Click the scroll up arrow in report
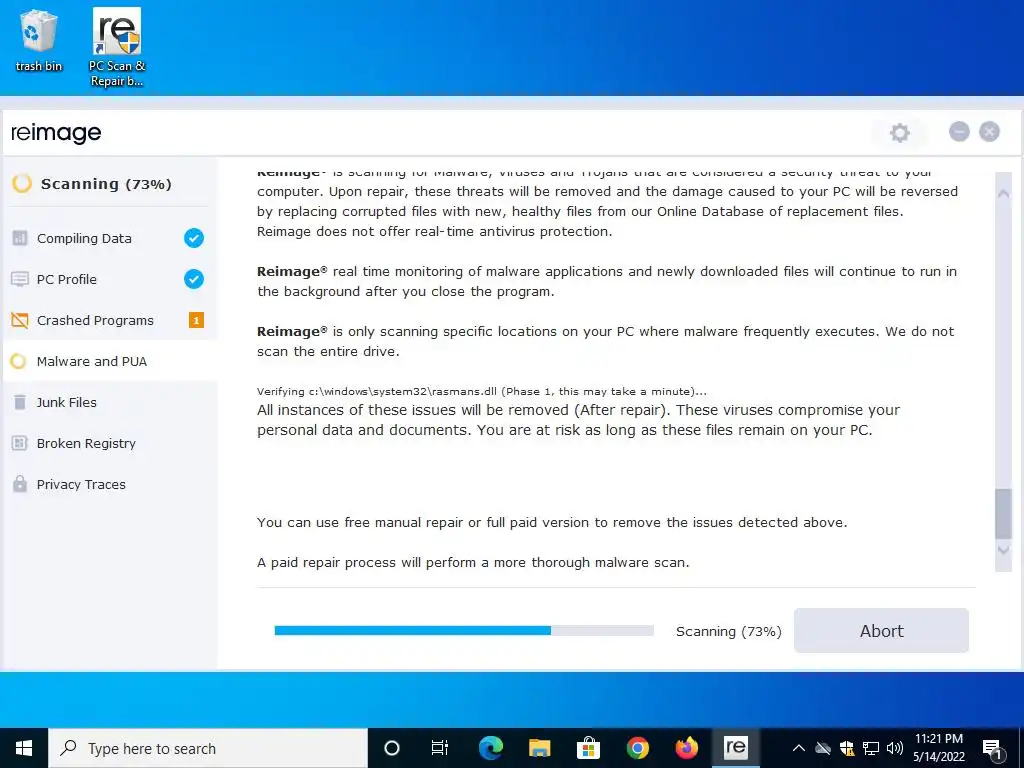Viewport: 1024px width, 768px height. (1003, 194)
